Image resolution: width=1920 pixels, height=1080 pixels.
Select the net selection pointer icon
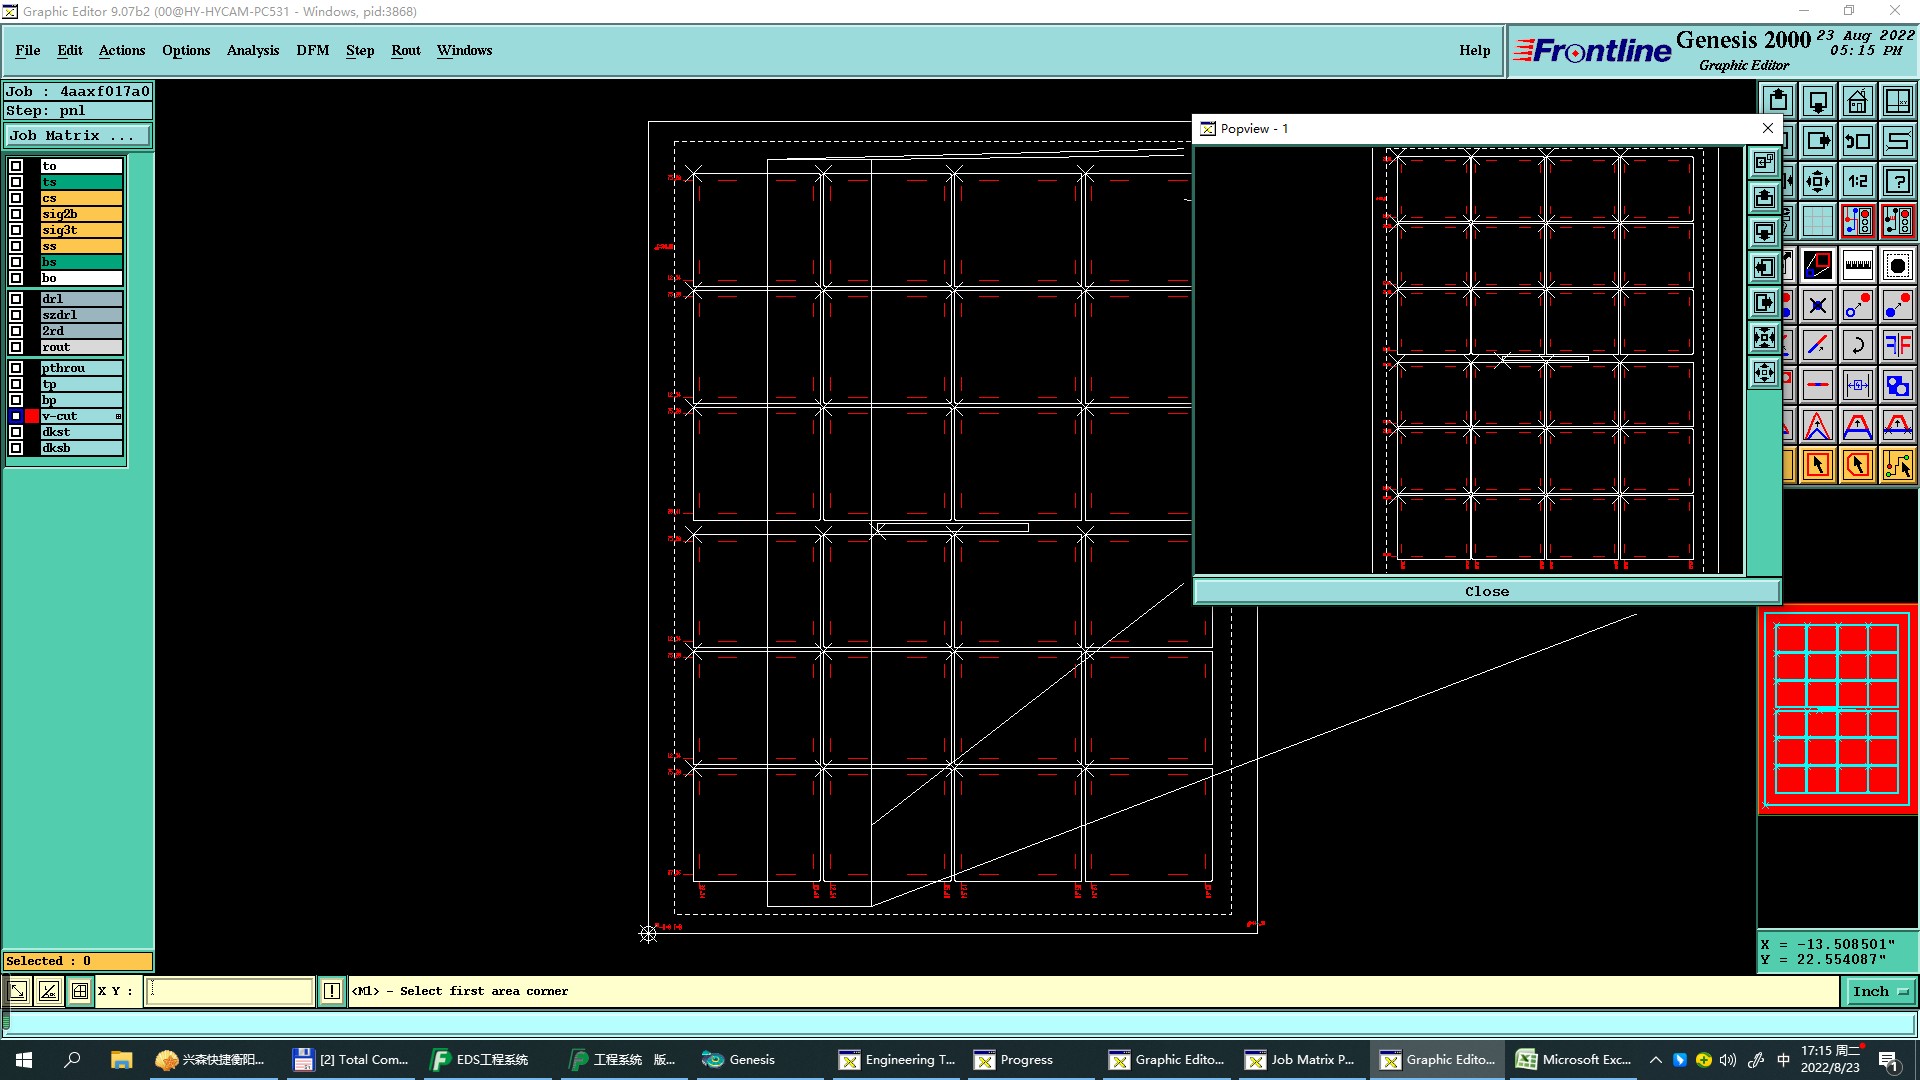pyautogui.click(x=1897, y=465)
